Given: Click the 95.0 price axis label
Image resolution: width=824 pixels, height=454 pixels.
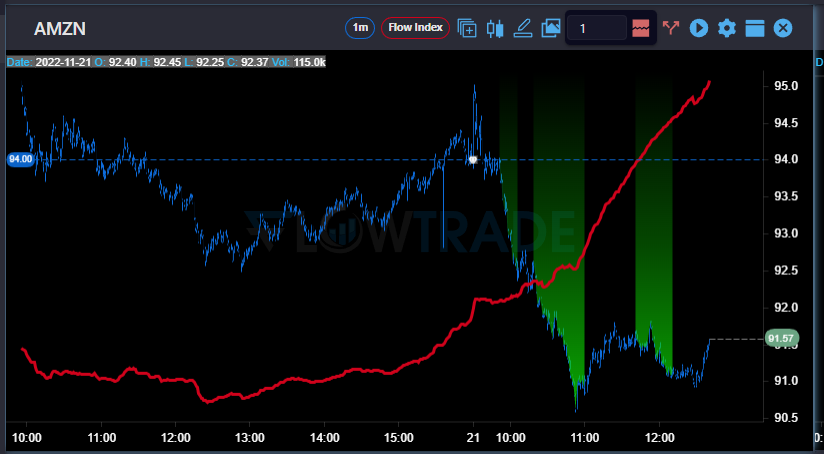Looking at the screenshot, I should pos(787,86).
